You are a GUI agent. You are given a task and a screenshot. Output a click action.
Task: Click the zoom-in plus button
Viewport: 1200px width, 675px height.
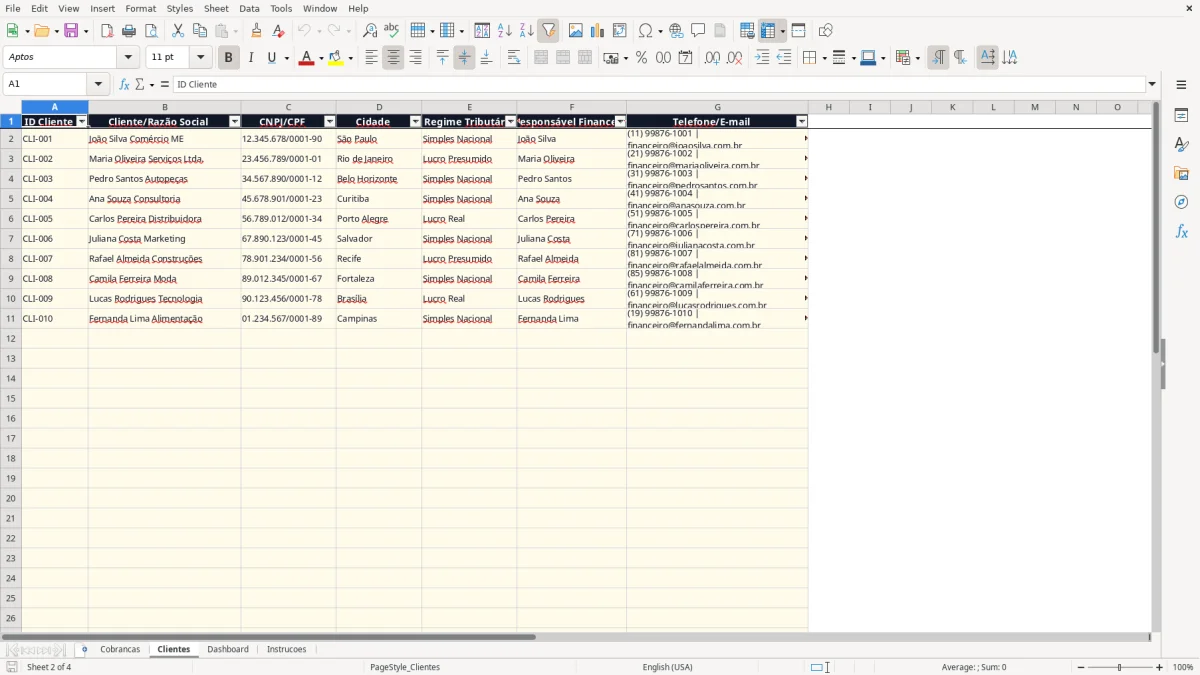tap(1160, 667)
